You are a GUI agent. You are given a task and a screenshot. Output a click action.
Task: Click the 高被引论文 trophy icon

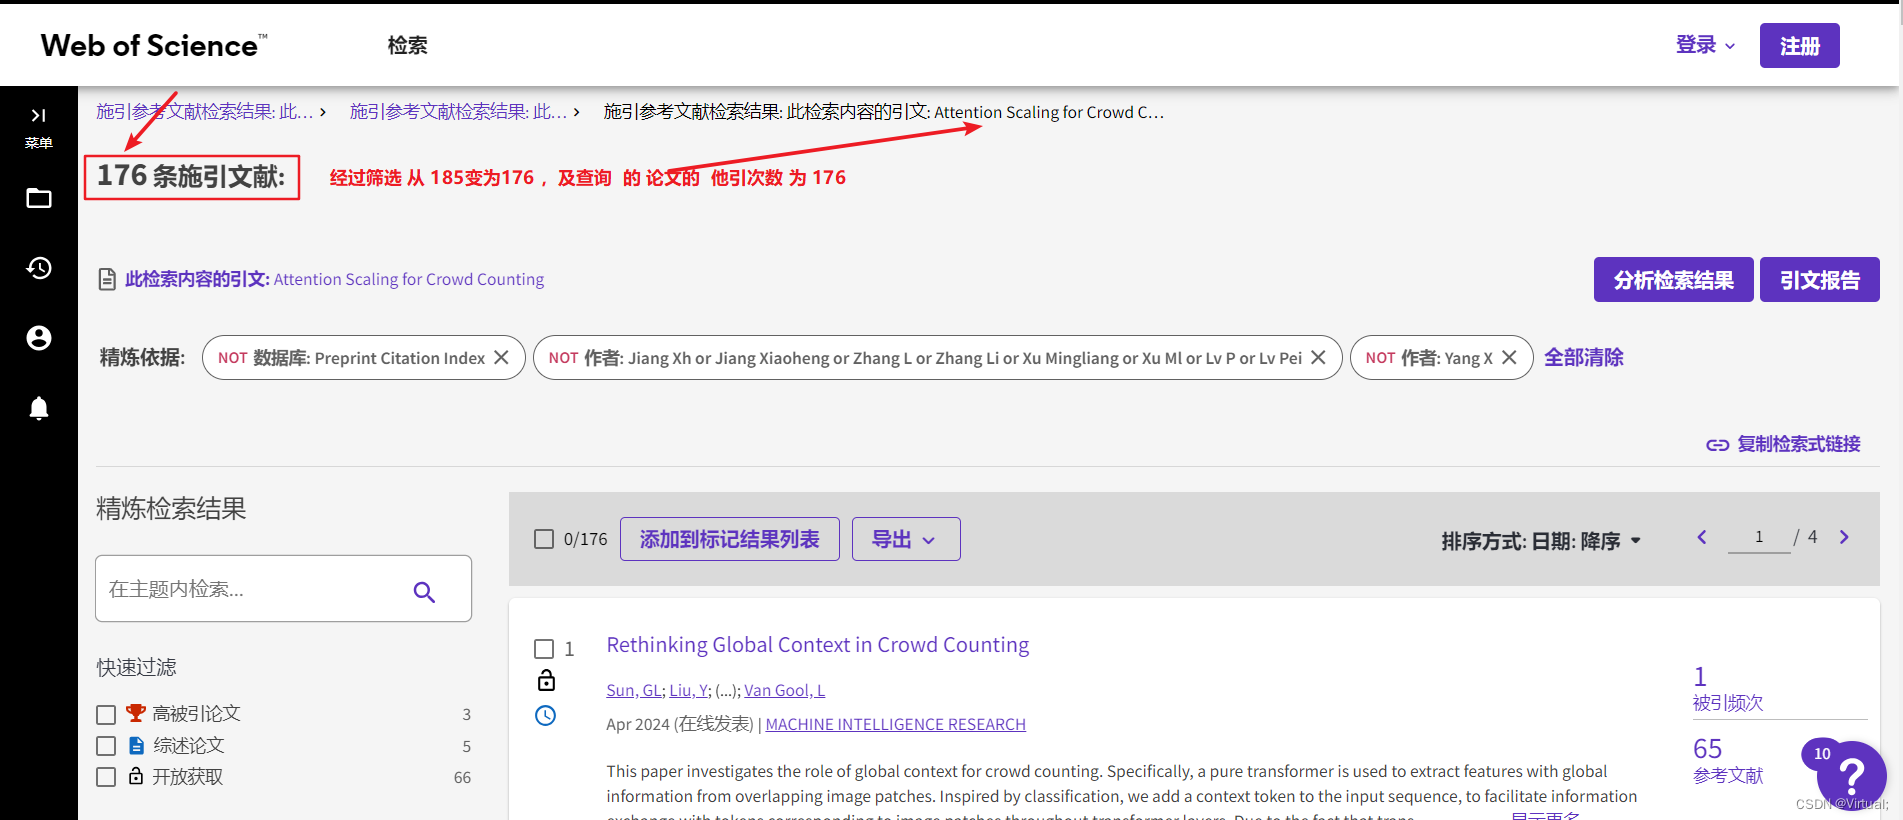click(x=136, y=713)
